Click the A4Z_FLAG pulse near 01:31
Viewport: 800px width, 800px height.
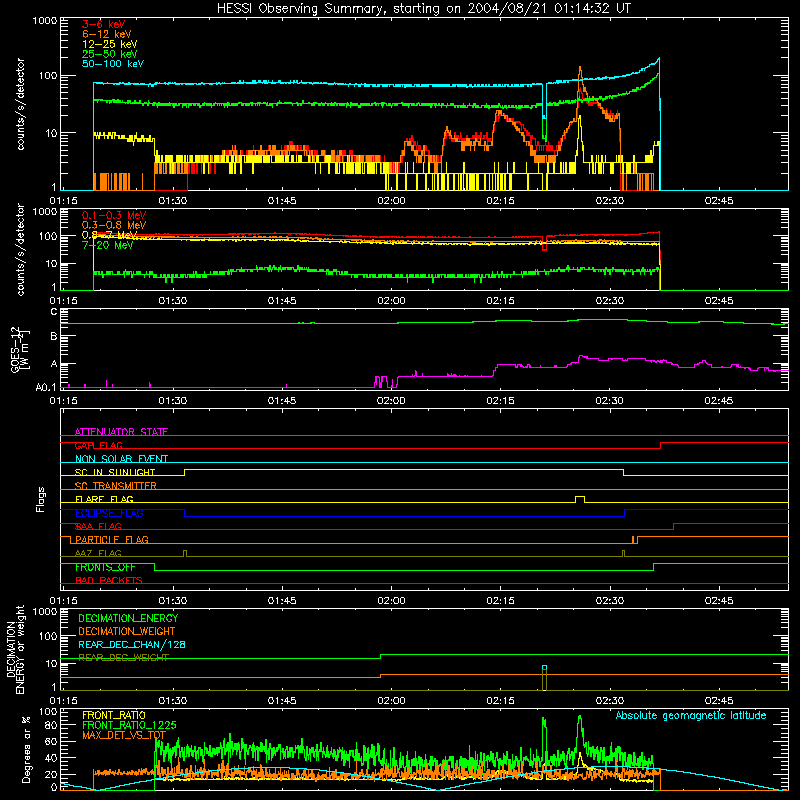[185, 554]
